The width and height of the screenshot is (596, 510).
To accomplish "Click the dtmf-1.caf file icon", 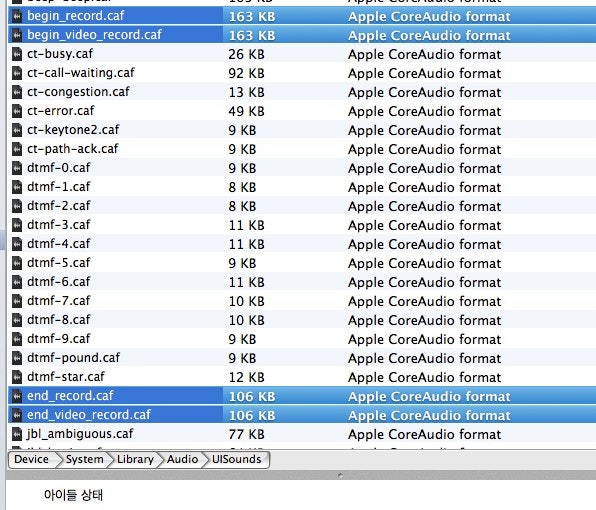I will (17, 187).
